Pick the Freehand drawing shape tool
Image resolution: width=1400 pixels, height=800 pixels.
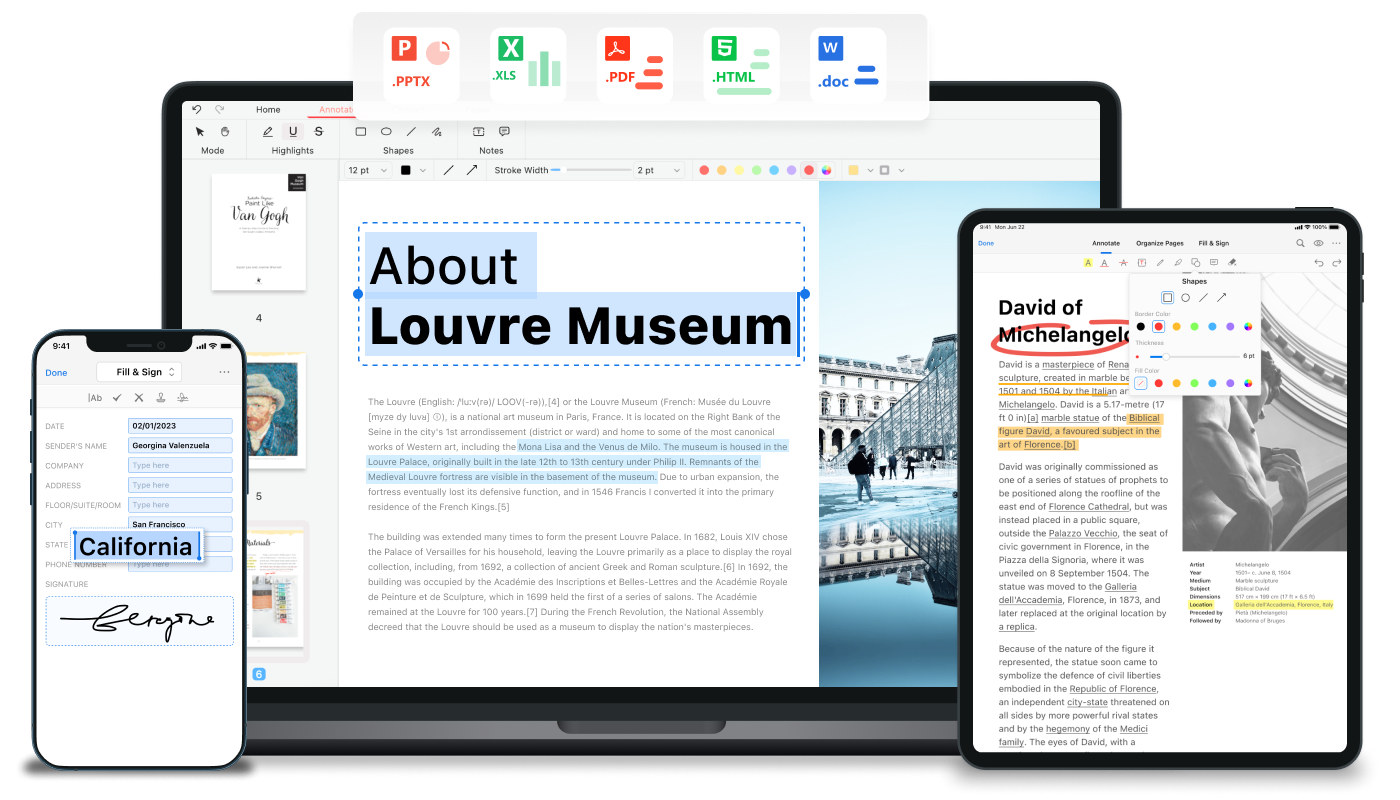437,132
